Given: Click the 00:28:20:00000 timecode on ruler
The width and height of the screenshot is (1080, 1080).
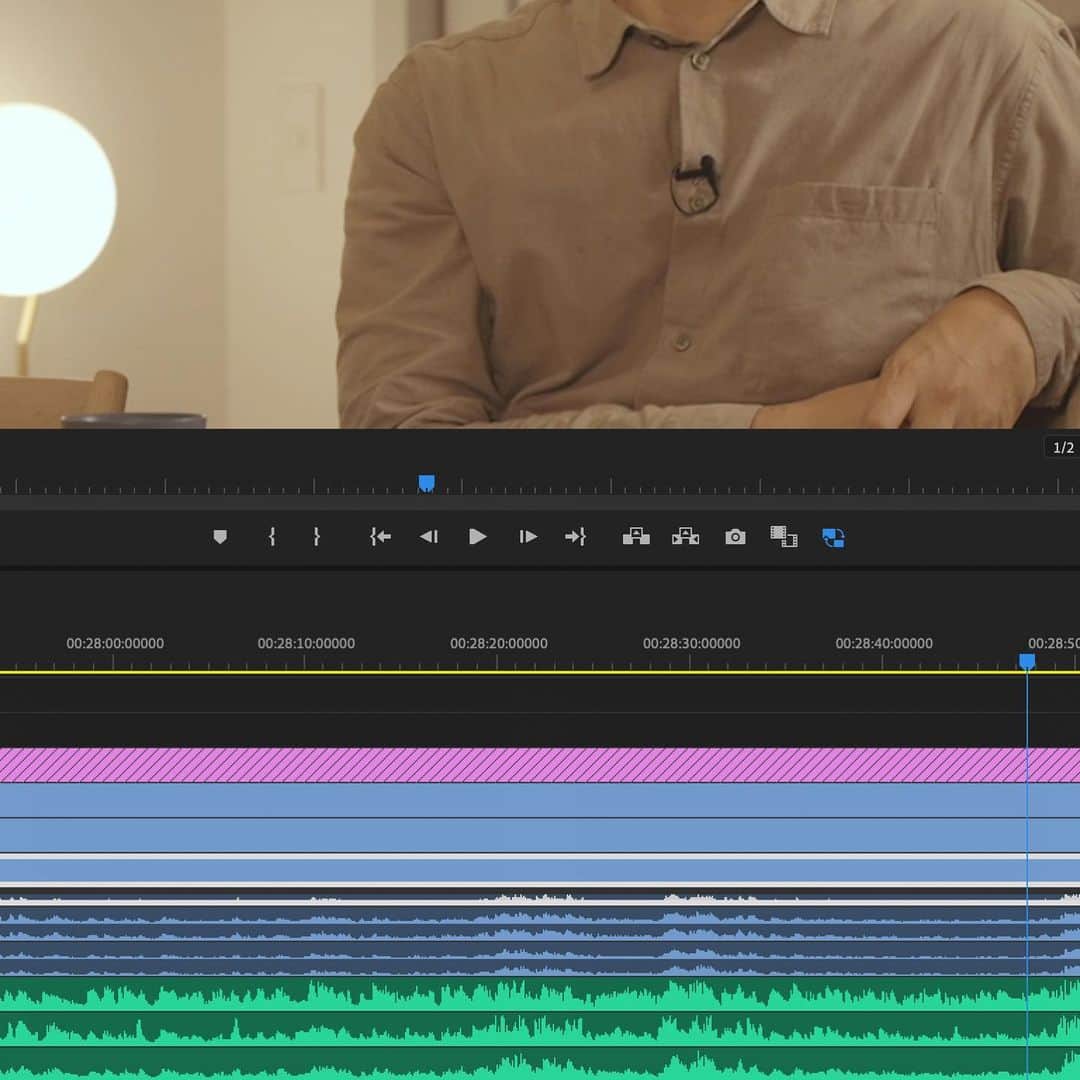Looking at the screenshot, I should [499, 643].
